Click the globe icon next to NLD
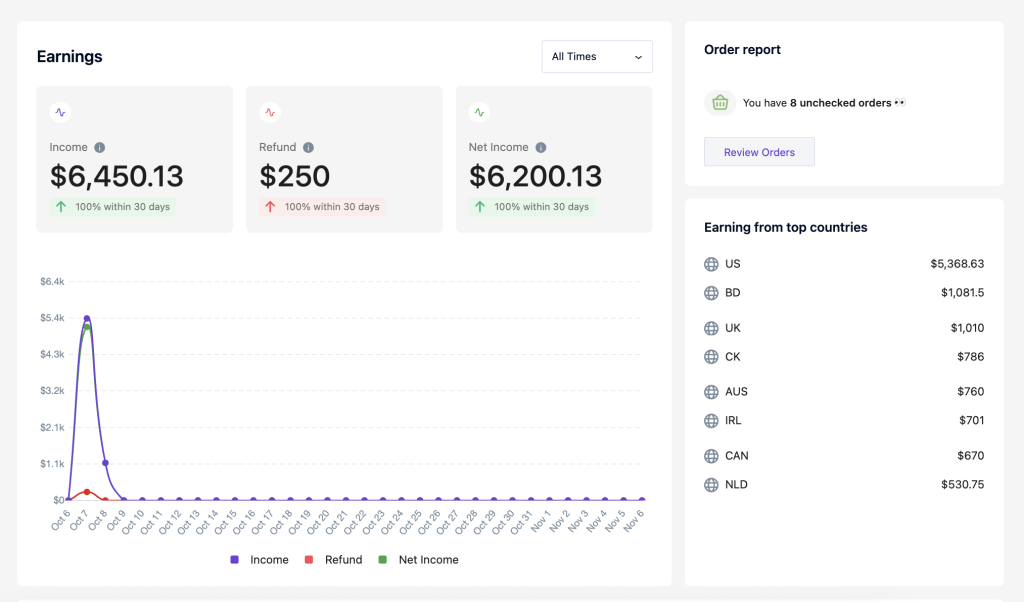 coord(711,485)
